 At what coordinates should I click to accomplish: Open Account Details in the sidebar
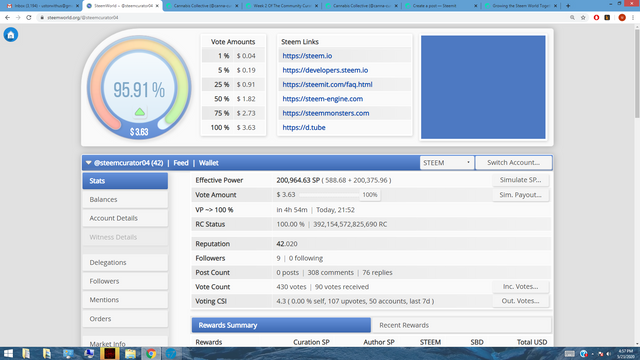125,218
